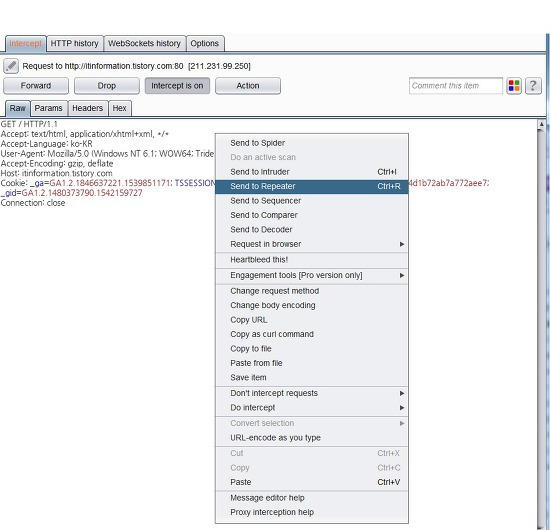This screenshot has width=550, height=530.
Task: Choose Send to Comparer
Action: pyautogui.click(x=311, y=215)
